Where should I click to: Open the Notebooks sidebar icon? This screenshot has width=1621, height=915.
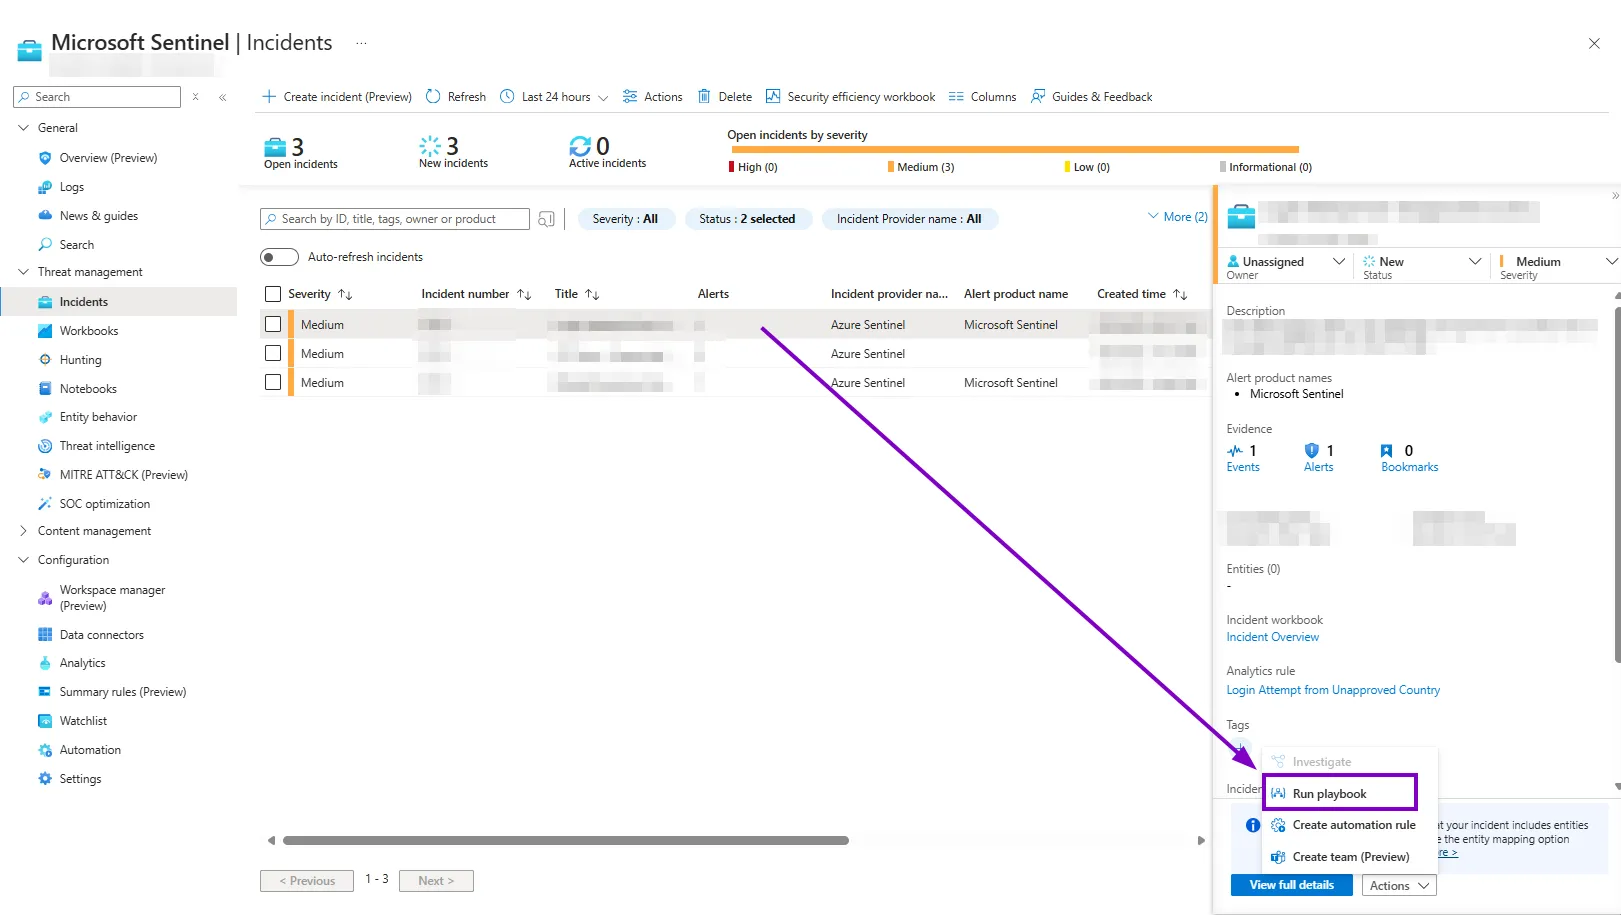[x=45, y=389]
